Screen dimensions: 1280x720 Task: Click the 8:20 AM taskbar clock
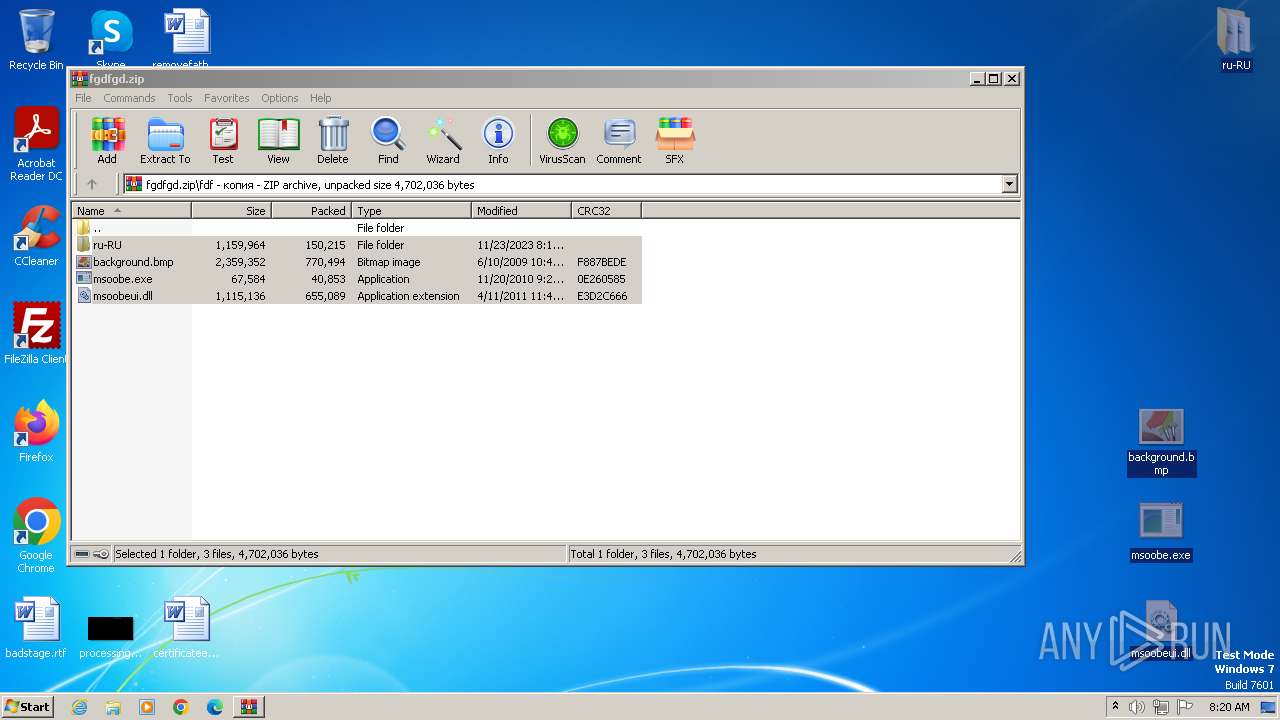click(x=1229, y=707)
